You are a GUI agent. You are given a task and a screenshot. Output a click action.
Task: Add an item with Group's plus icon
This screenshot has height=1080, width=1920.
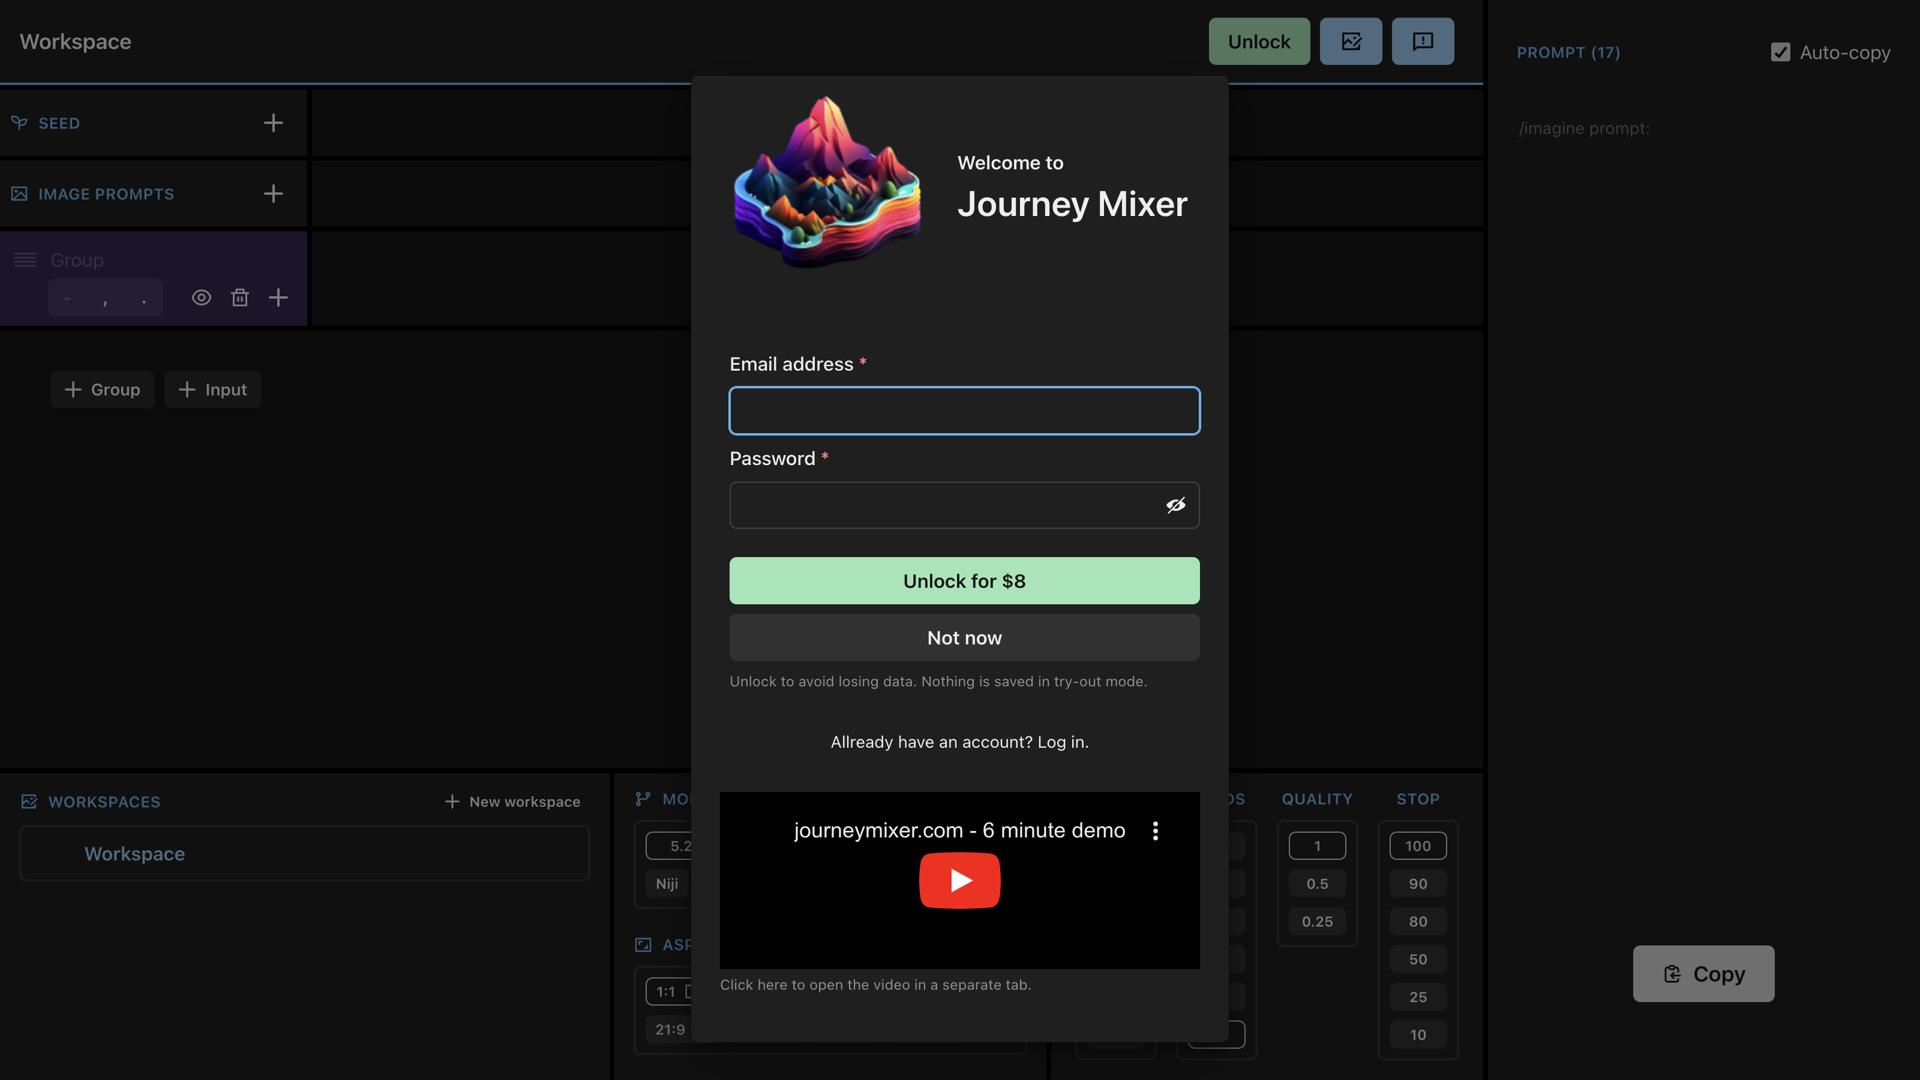278,297
